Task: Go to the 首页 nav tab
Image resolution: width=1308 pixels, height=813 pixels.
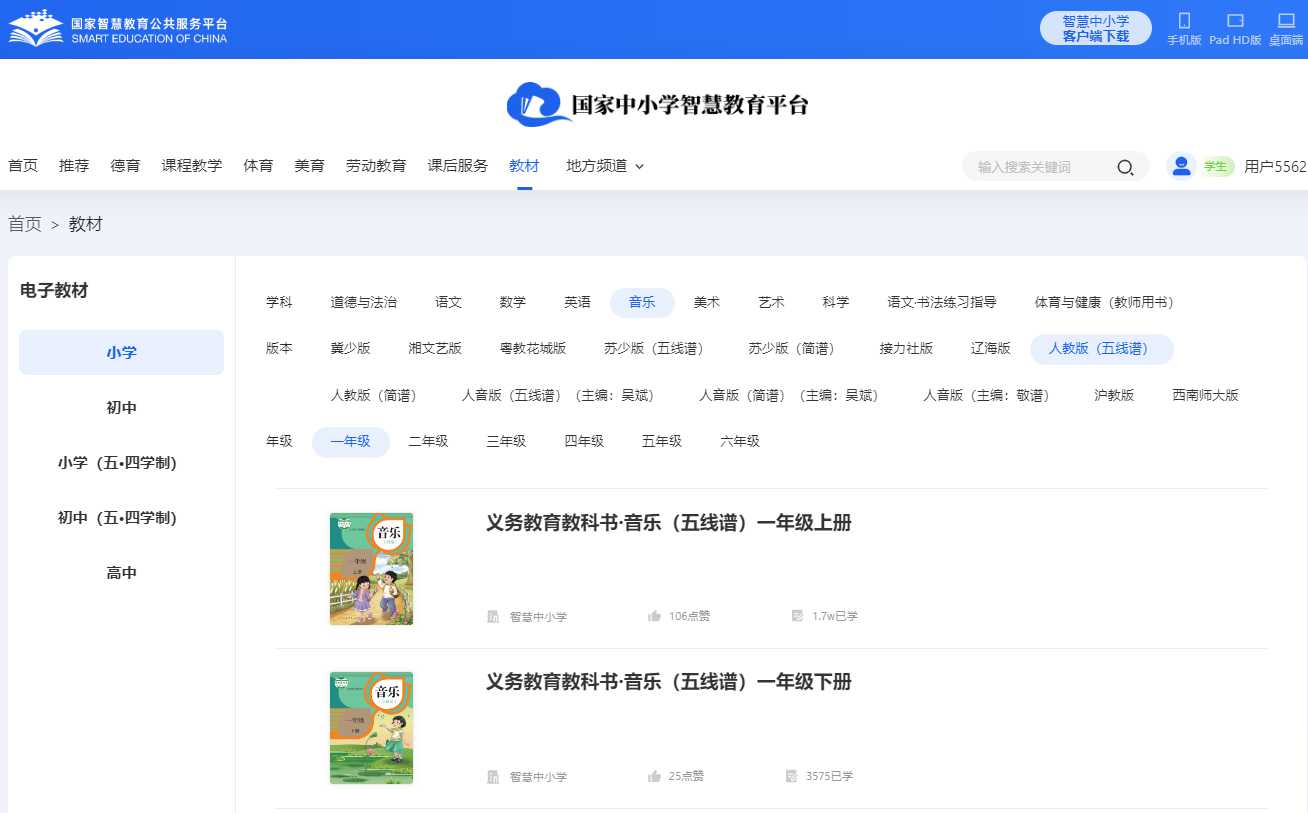Action: tap(23, 166)
